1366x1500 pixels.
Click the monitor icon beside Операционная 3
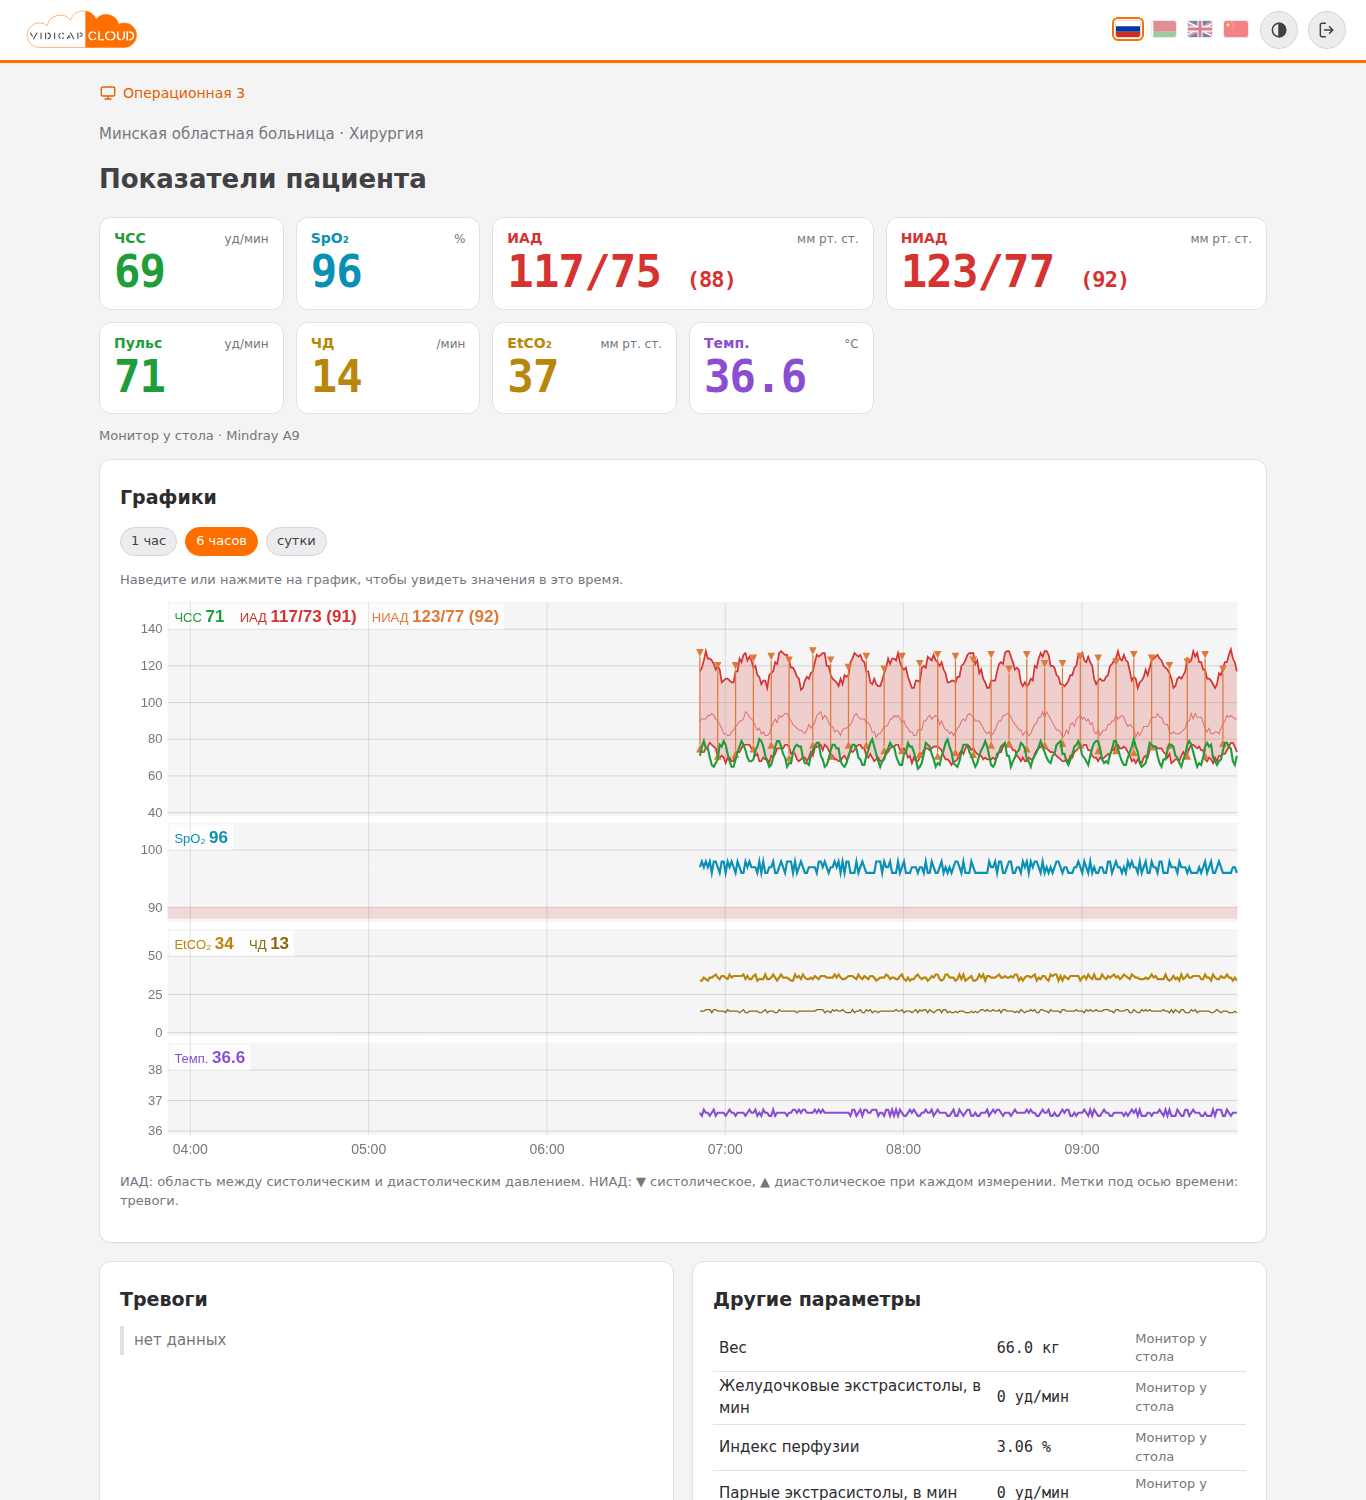point(108,93)
